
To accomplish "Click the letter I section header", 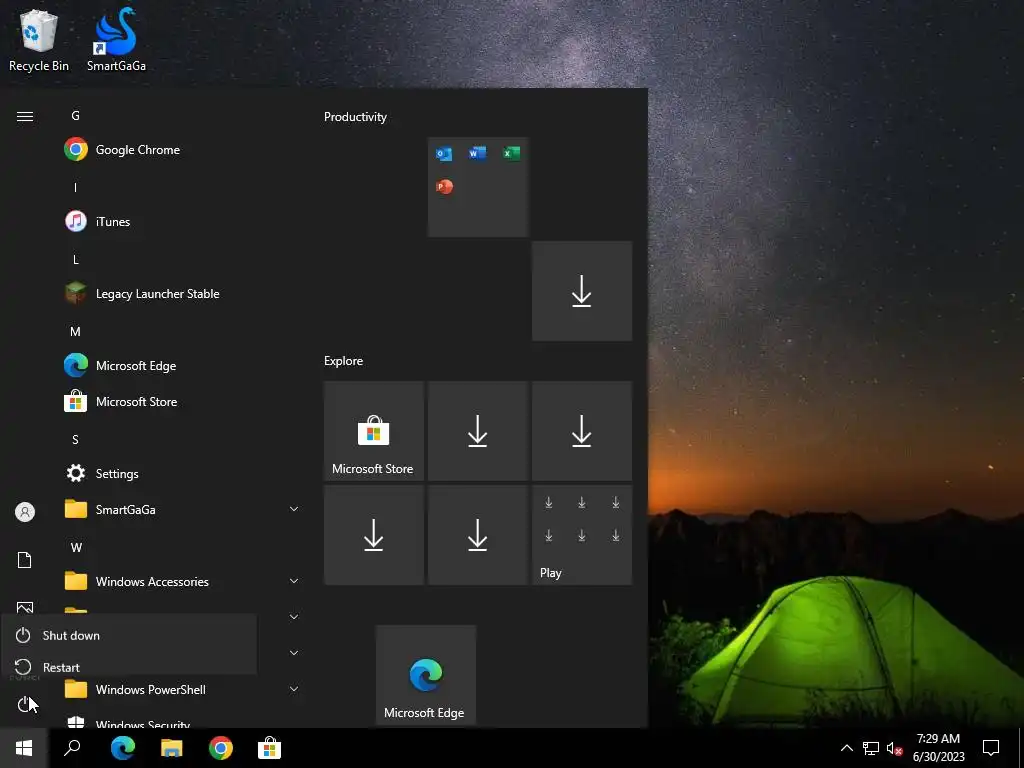I will pos(75,187).
